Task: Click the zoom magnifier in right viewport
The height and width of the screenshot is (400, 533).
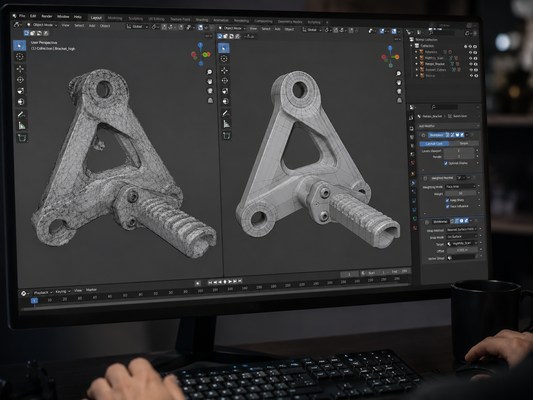Action: click(x=398, y=73)
